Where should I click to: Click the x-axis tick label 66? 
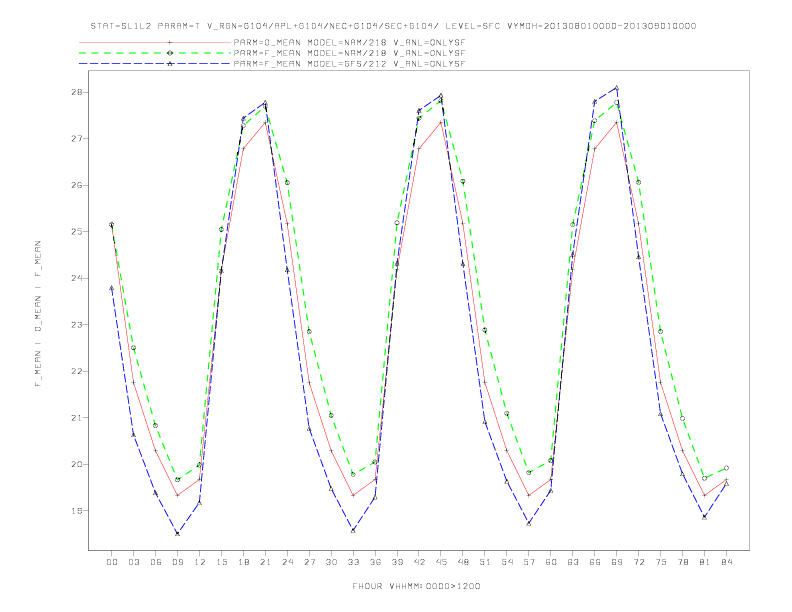click(595, 562)
